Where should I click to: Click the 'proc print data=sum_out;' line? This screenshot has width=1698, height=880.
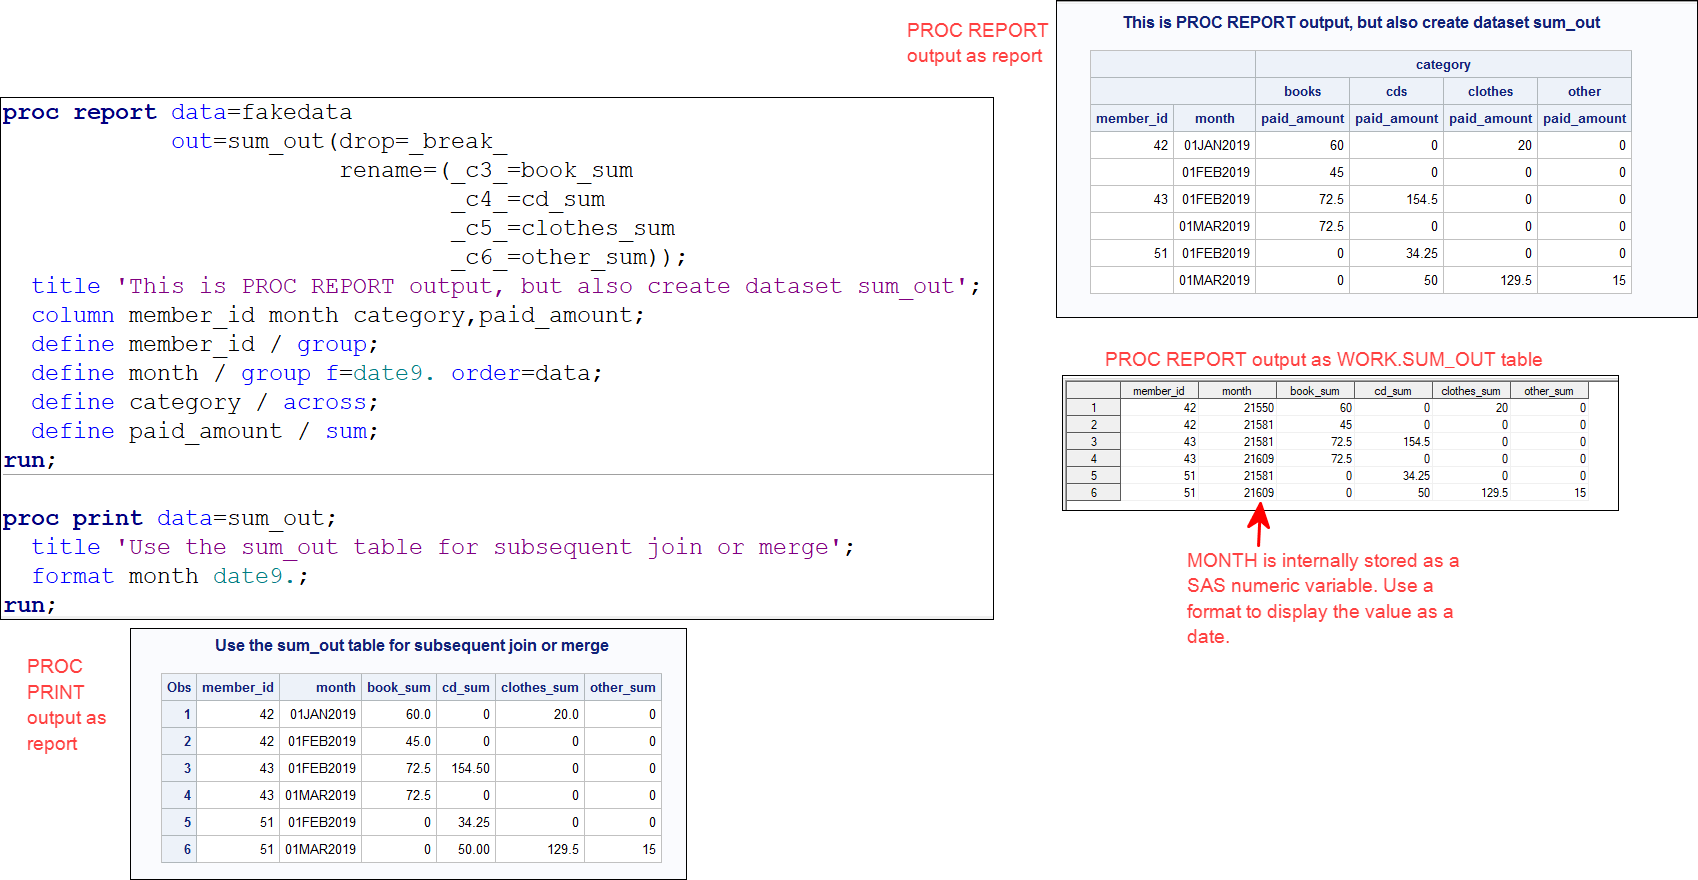(x=170, y=519)
